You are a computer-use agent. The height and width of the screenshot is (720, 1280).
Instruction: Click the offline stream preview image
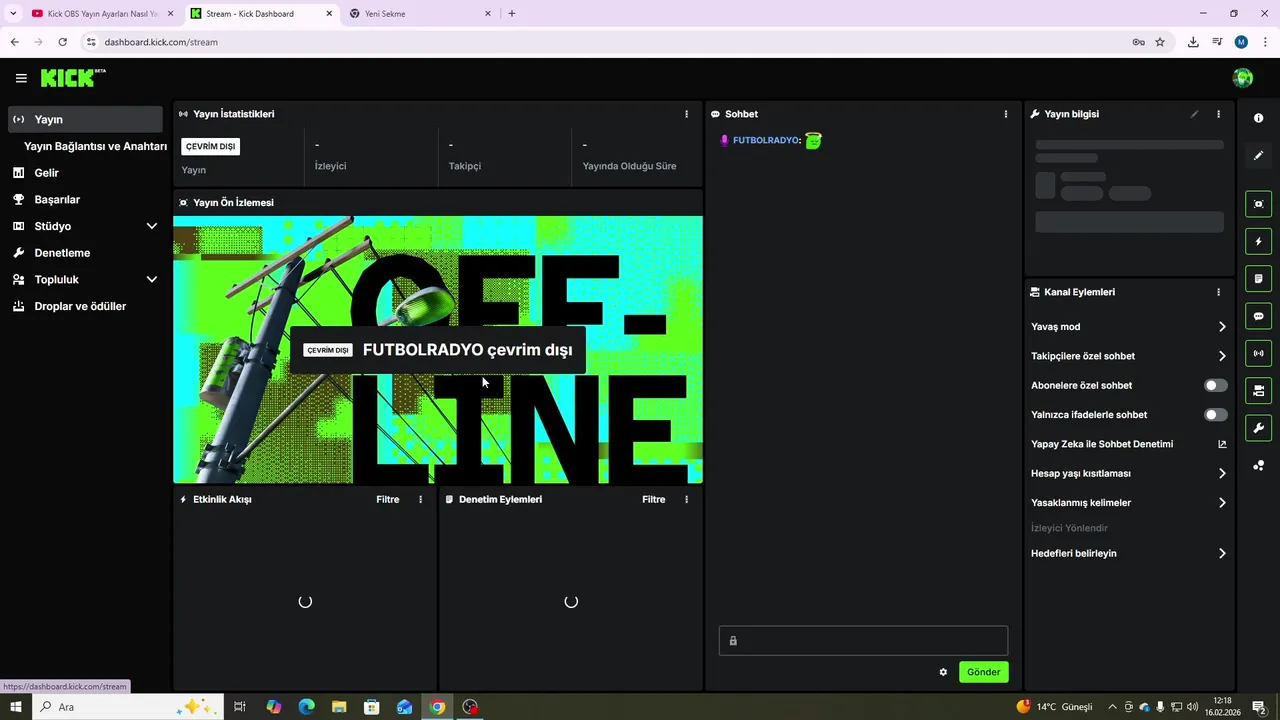pyautogui.click(x=438, y=350)
